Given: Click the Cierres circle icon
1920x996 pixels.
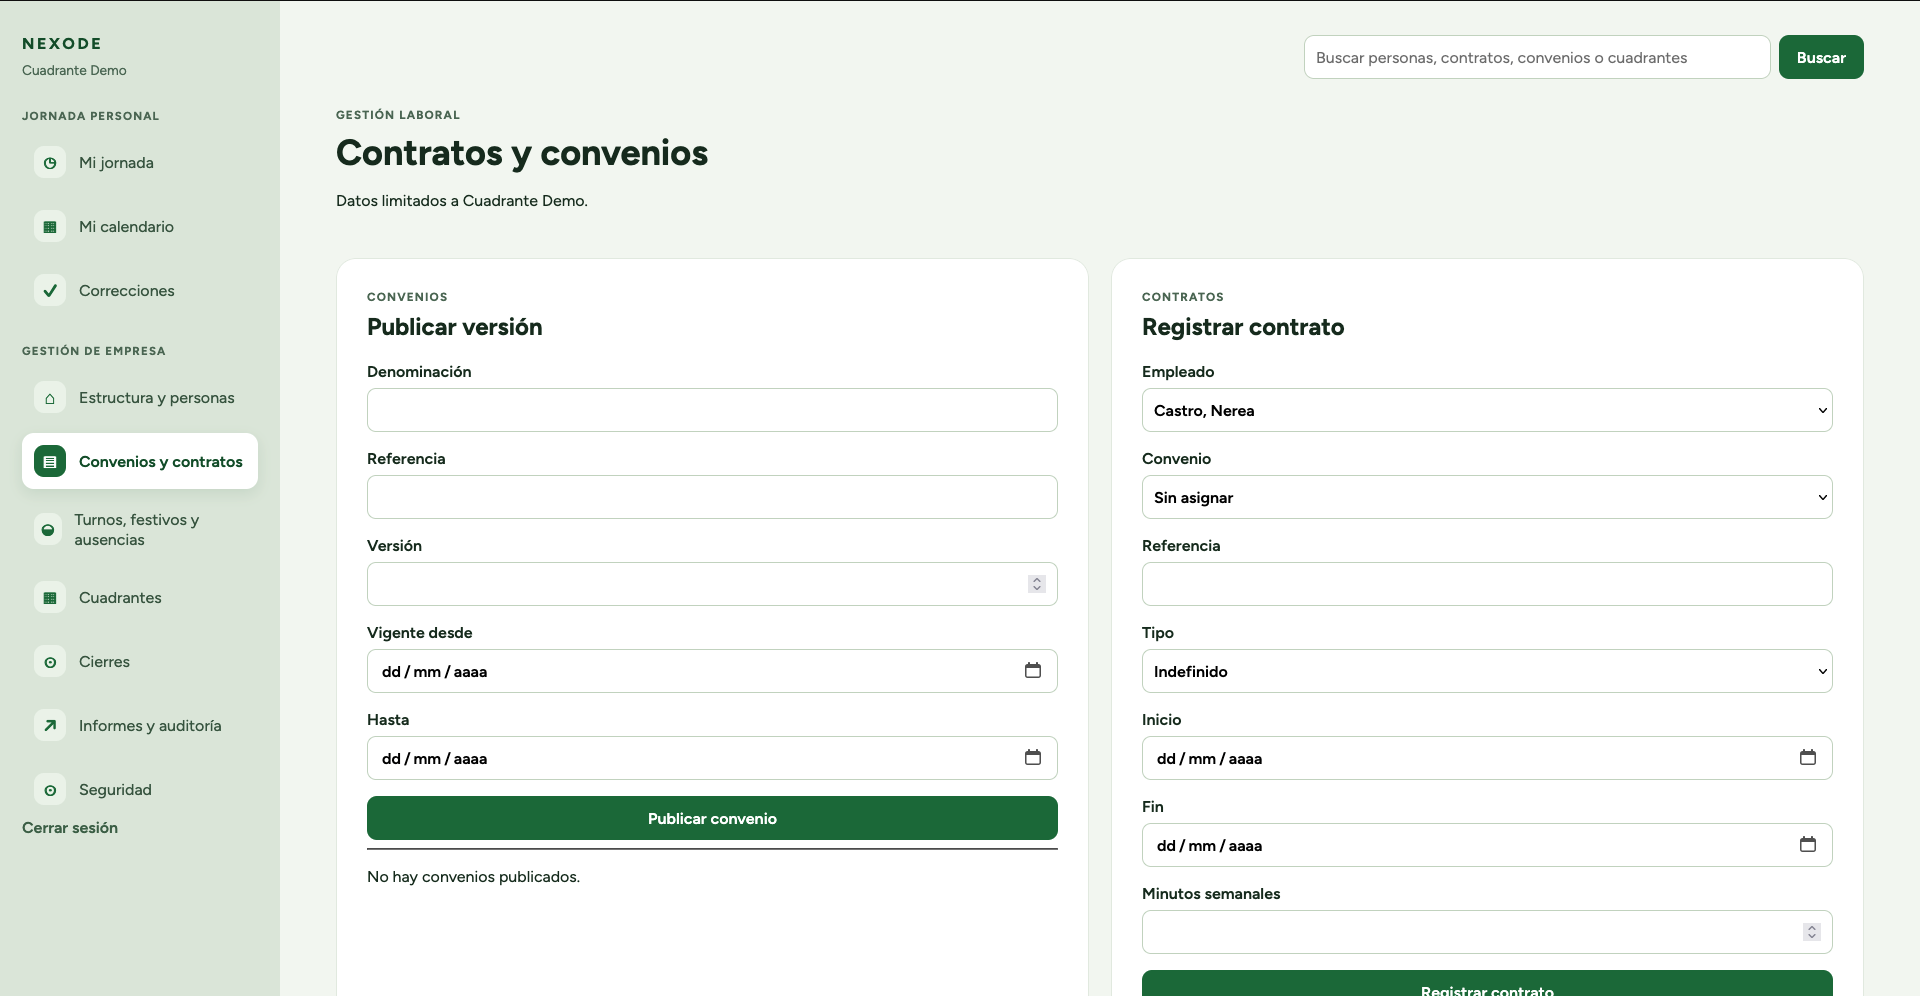Looking at the screenshot, I should (x=50, y=661).
